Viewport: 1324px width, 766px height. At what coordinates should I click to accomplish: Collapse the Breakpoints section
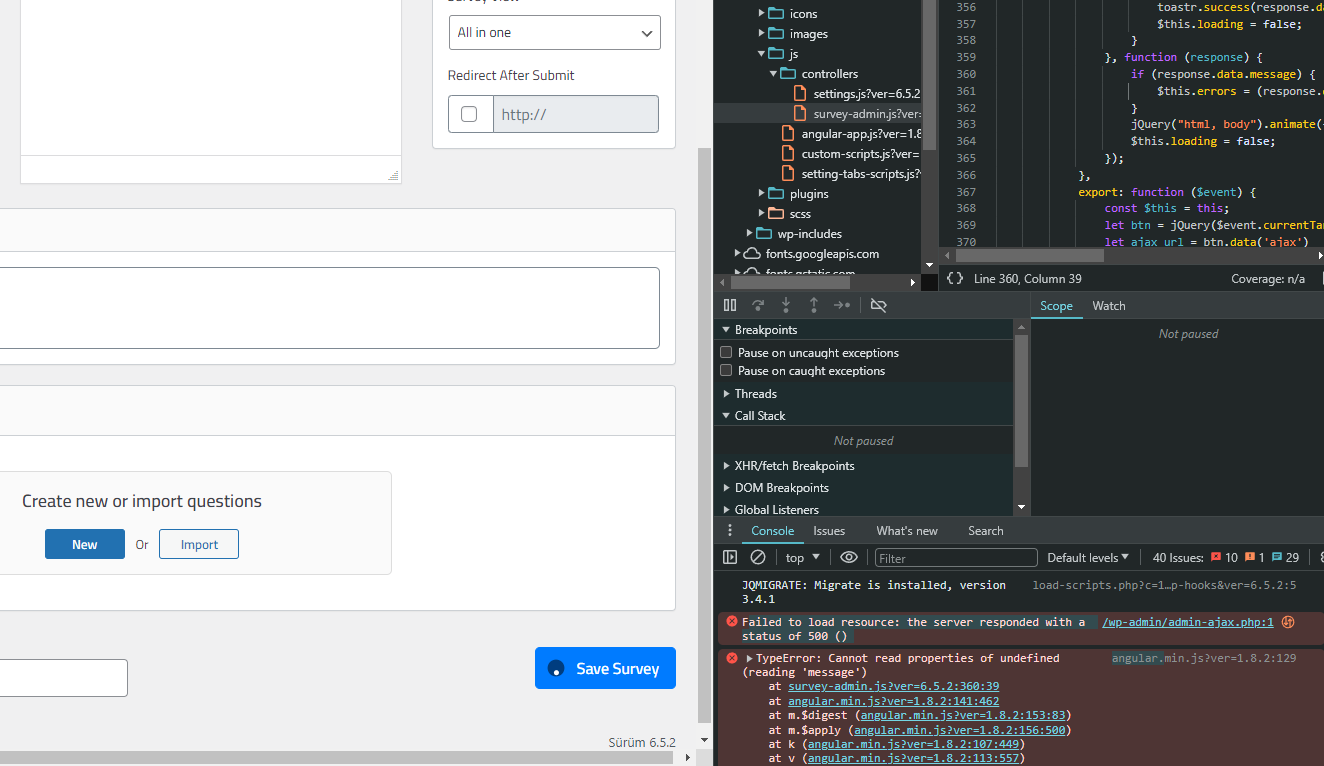pos(726,330)
